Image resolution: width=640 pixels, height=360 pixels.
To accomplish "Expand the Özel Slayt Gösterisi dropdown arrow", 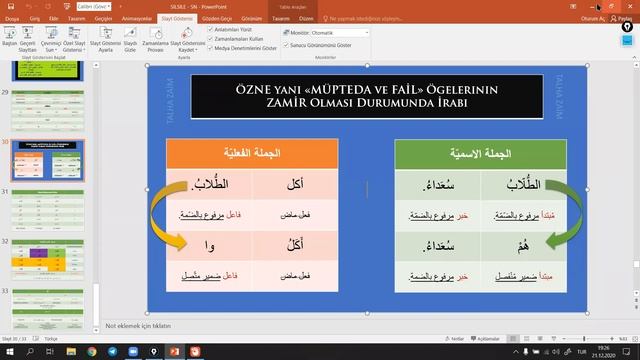I will point(84,50).
